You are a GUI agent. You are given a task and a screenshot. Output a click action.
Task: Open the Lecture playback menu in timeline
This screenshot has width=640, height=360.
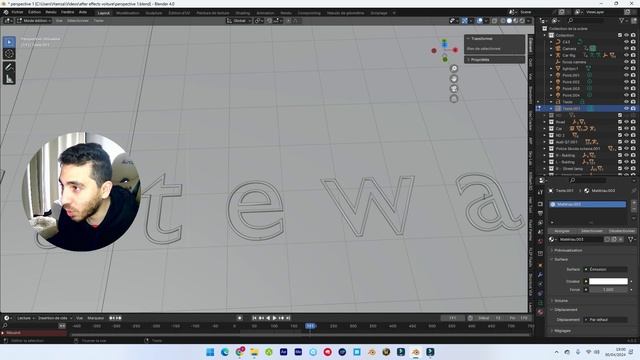coord(25,318)
